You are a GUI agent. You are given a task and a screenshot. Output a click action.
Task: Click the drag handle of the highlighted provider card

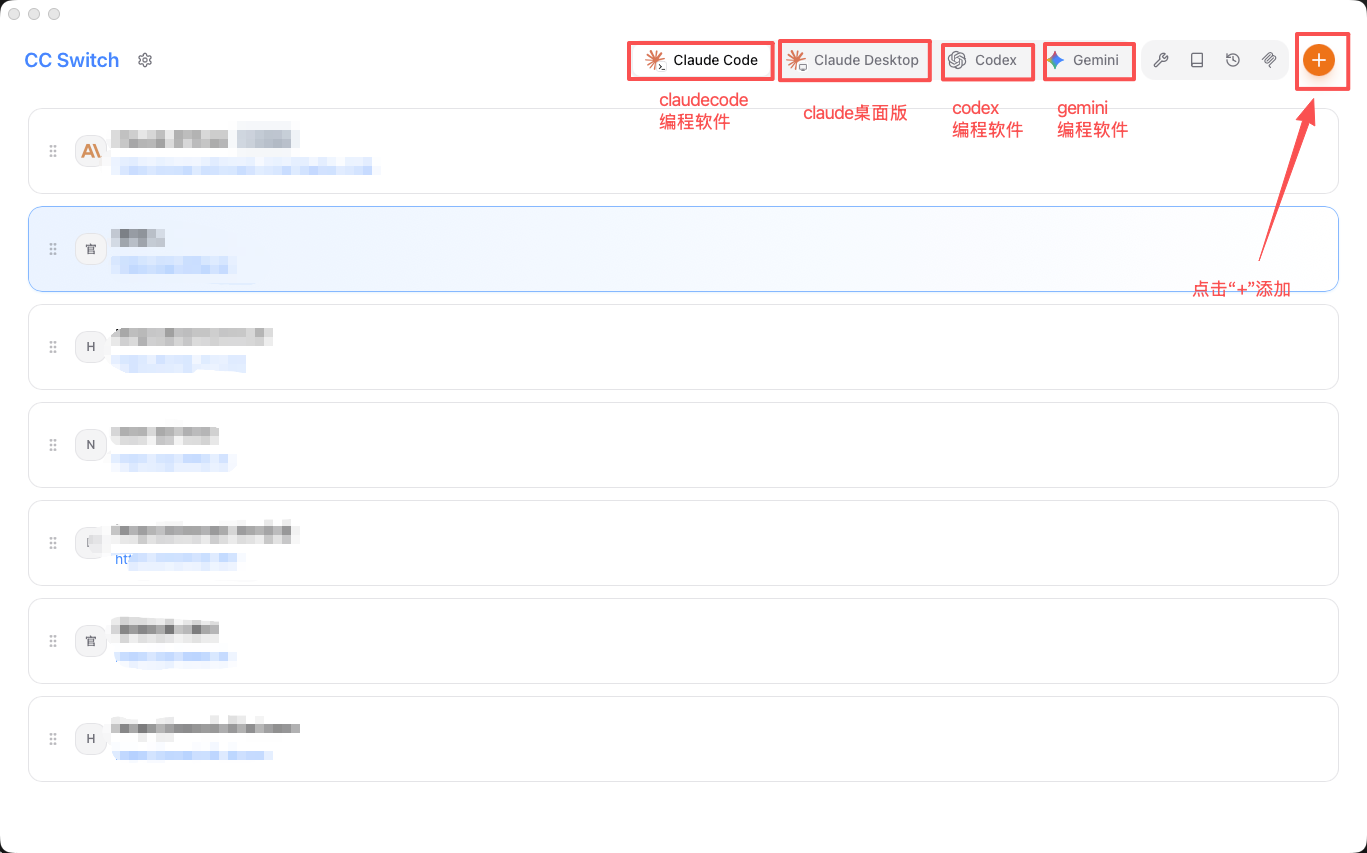click(x=53, y=249)
